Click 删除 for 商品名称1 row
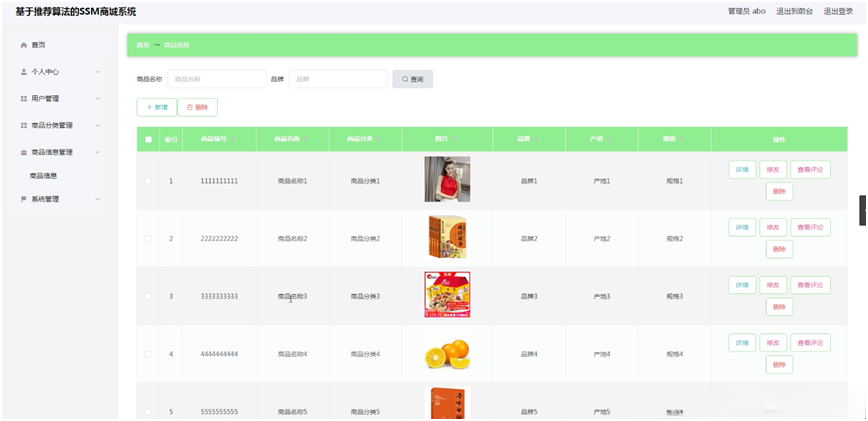Image resolution: width=868 pixels, height=421 pixels. coord(779,191)
